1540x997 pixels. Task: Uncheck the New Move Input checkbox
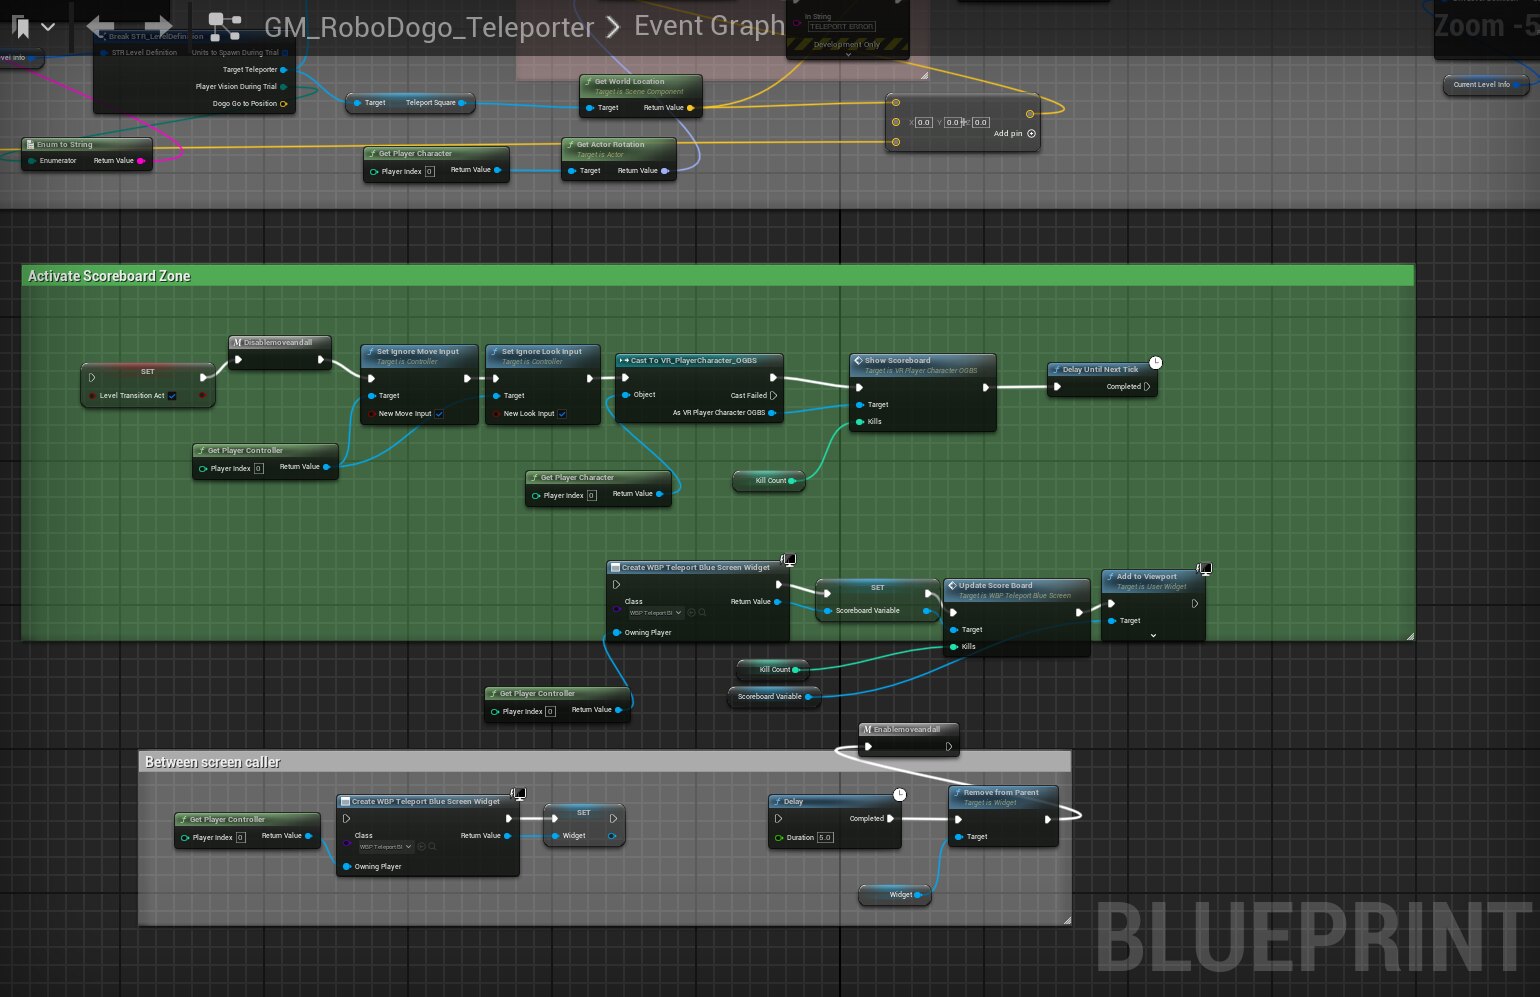[439, 414]
